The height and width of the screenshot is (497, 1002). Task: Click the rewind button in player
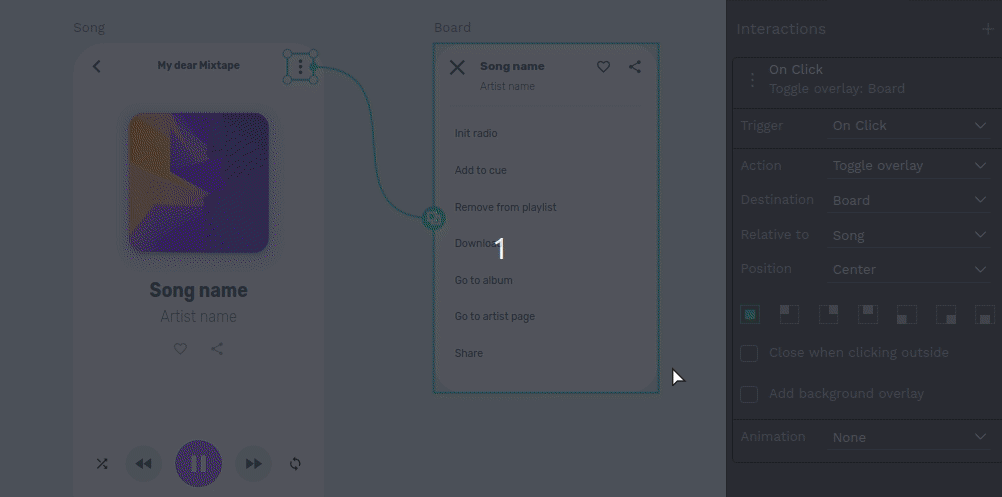coord(144,464)
